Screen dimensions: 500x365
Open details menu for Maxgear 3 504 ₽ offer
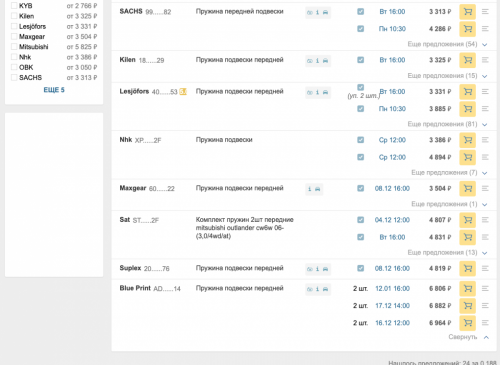coord(485,188)
